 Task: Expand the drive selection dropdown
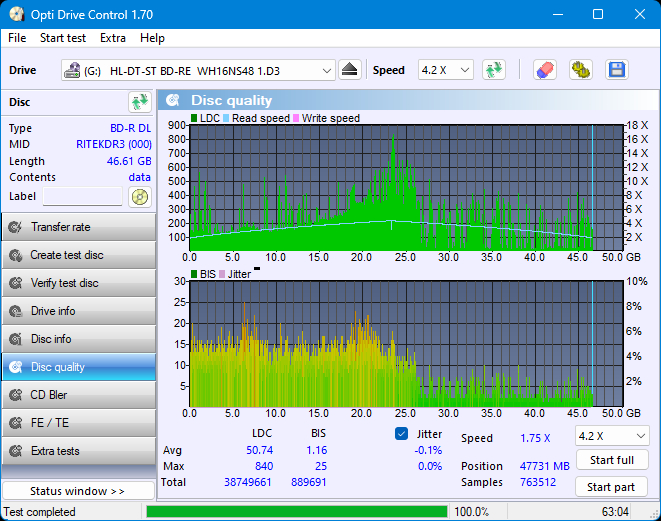326,71
